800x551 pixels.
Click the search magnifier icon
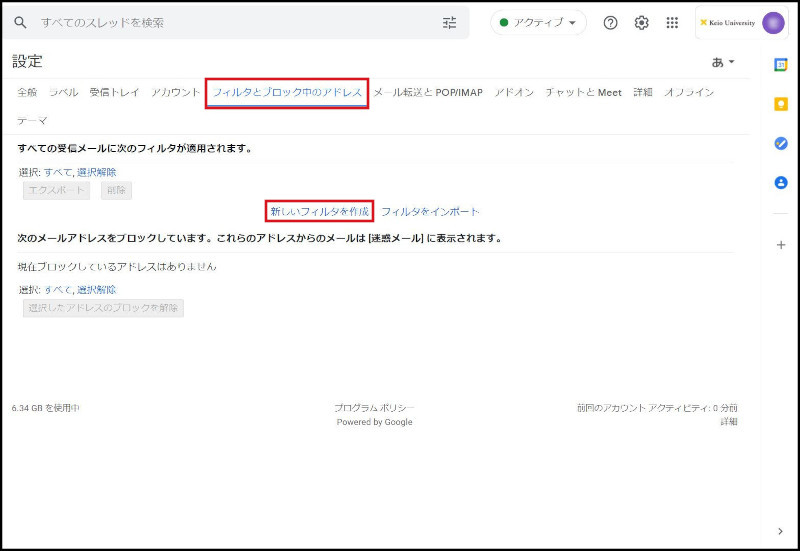[x=20, y=22]
